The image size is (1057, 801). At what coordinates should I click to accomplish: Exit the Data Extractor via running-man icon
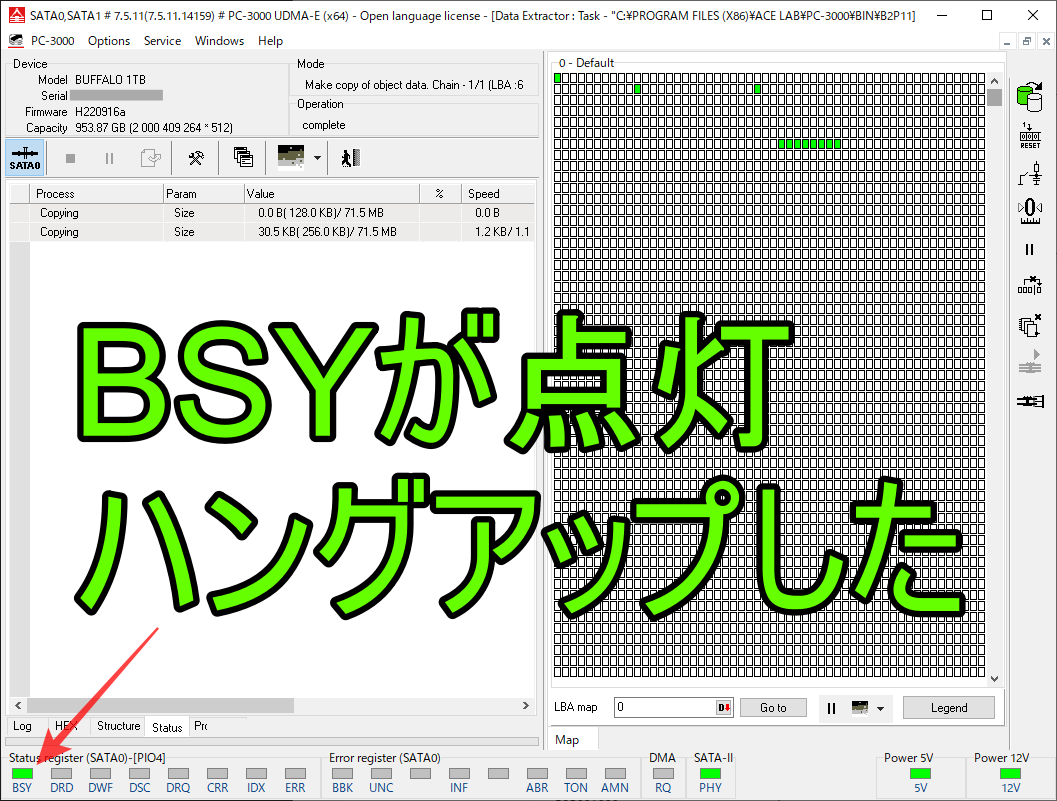[349, 157]
